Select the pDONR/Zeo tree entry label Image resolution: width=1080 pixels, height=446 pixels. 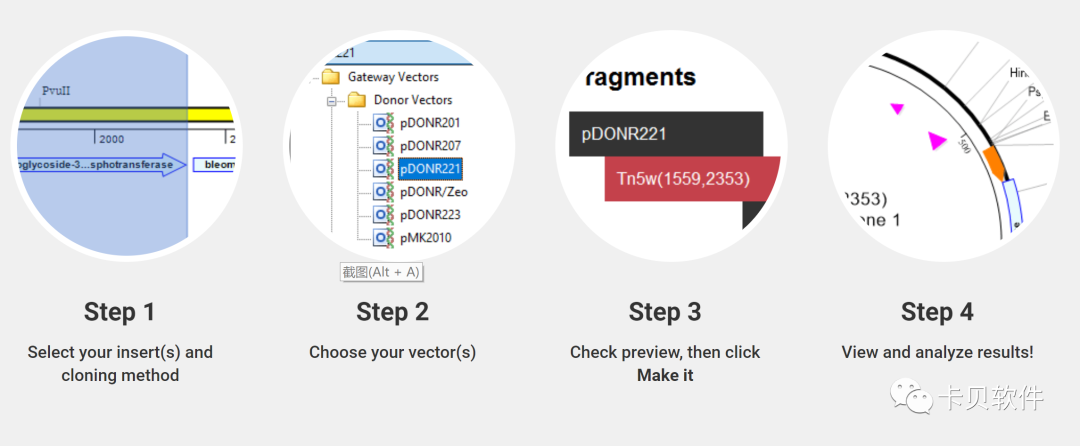point(434,191)
